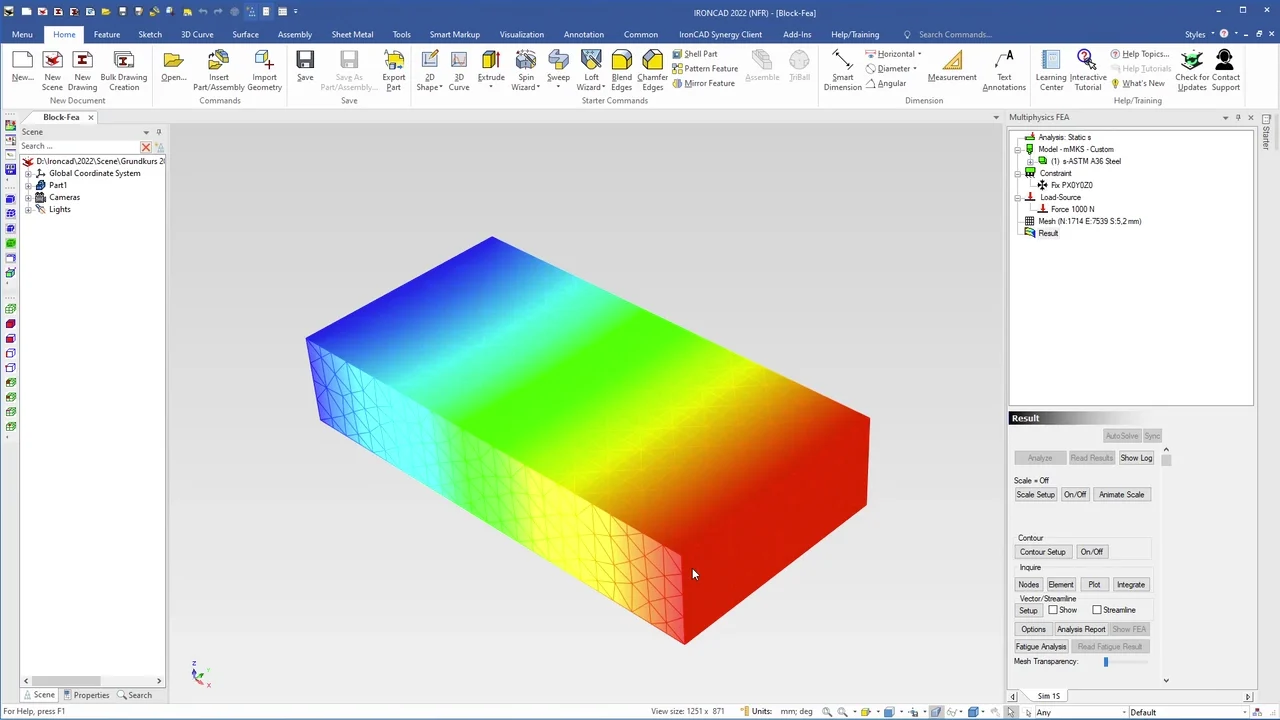
Task: Toggle Scale On/Off button
Action: 1075,494
